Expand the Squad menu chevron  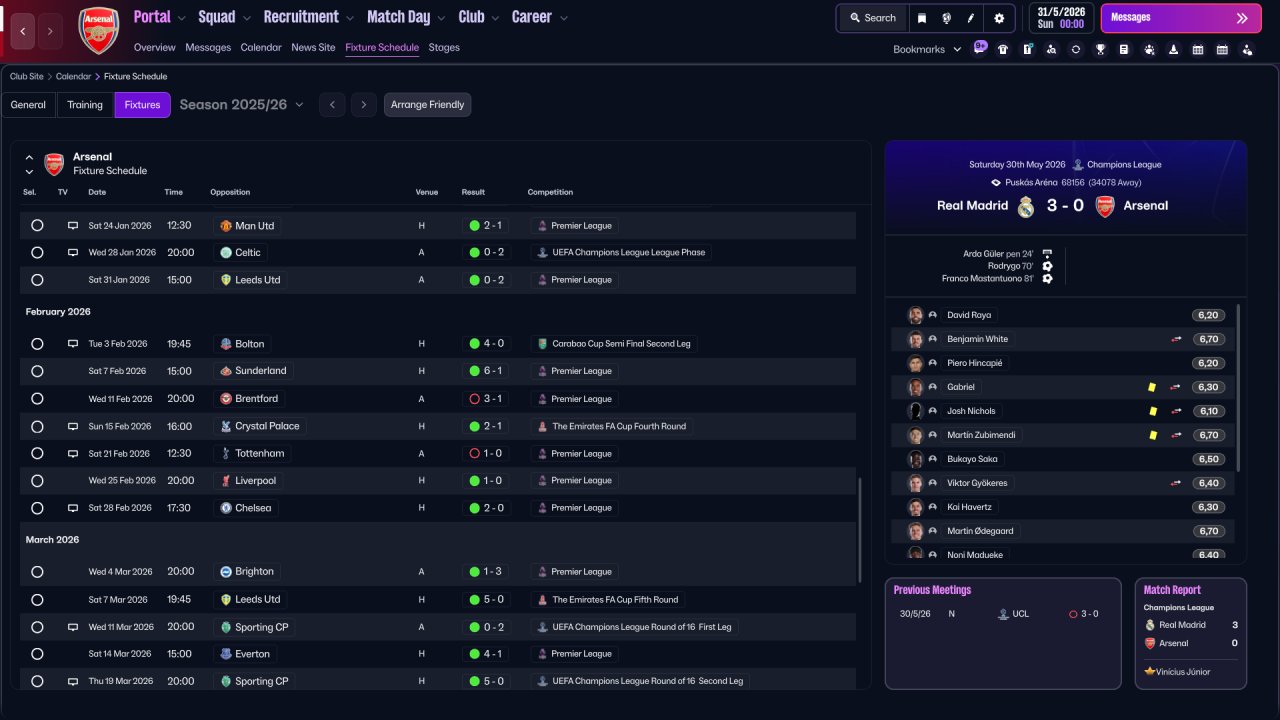tap(246, 18)
